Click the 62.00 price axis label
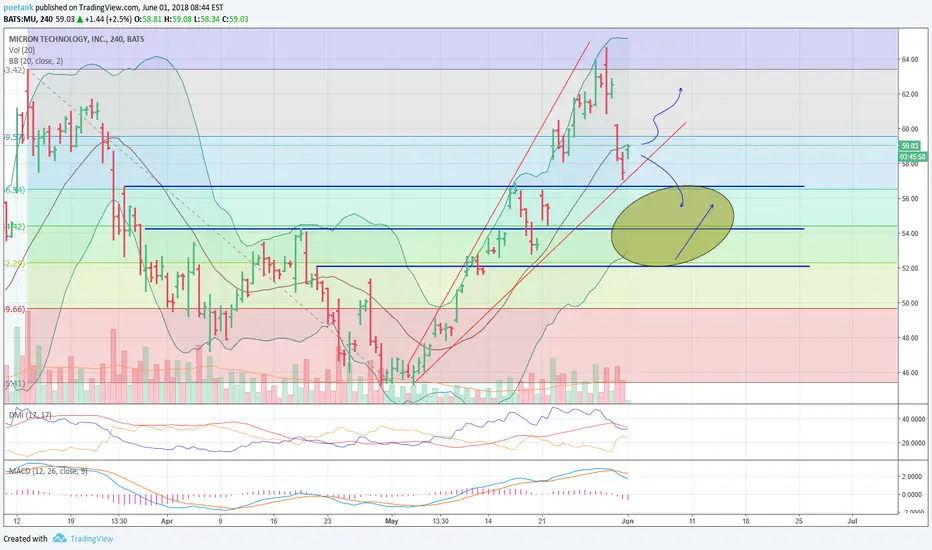The image size is (932, 550). click(x=909, y=95)
